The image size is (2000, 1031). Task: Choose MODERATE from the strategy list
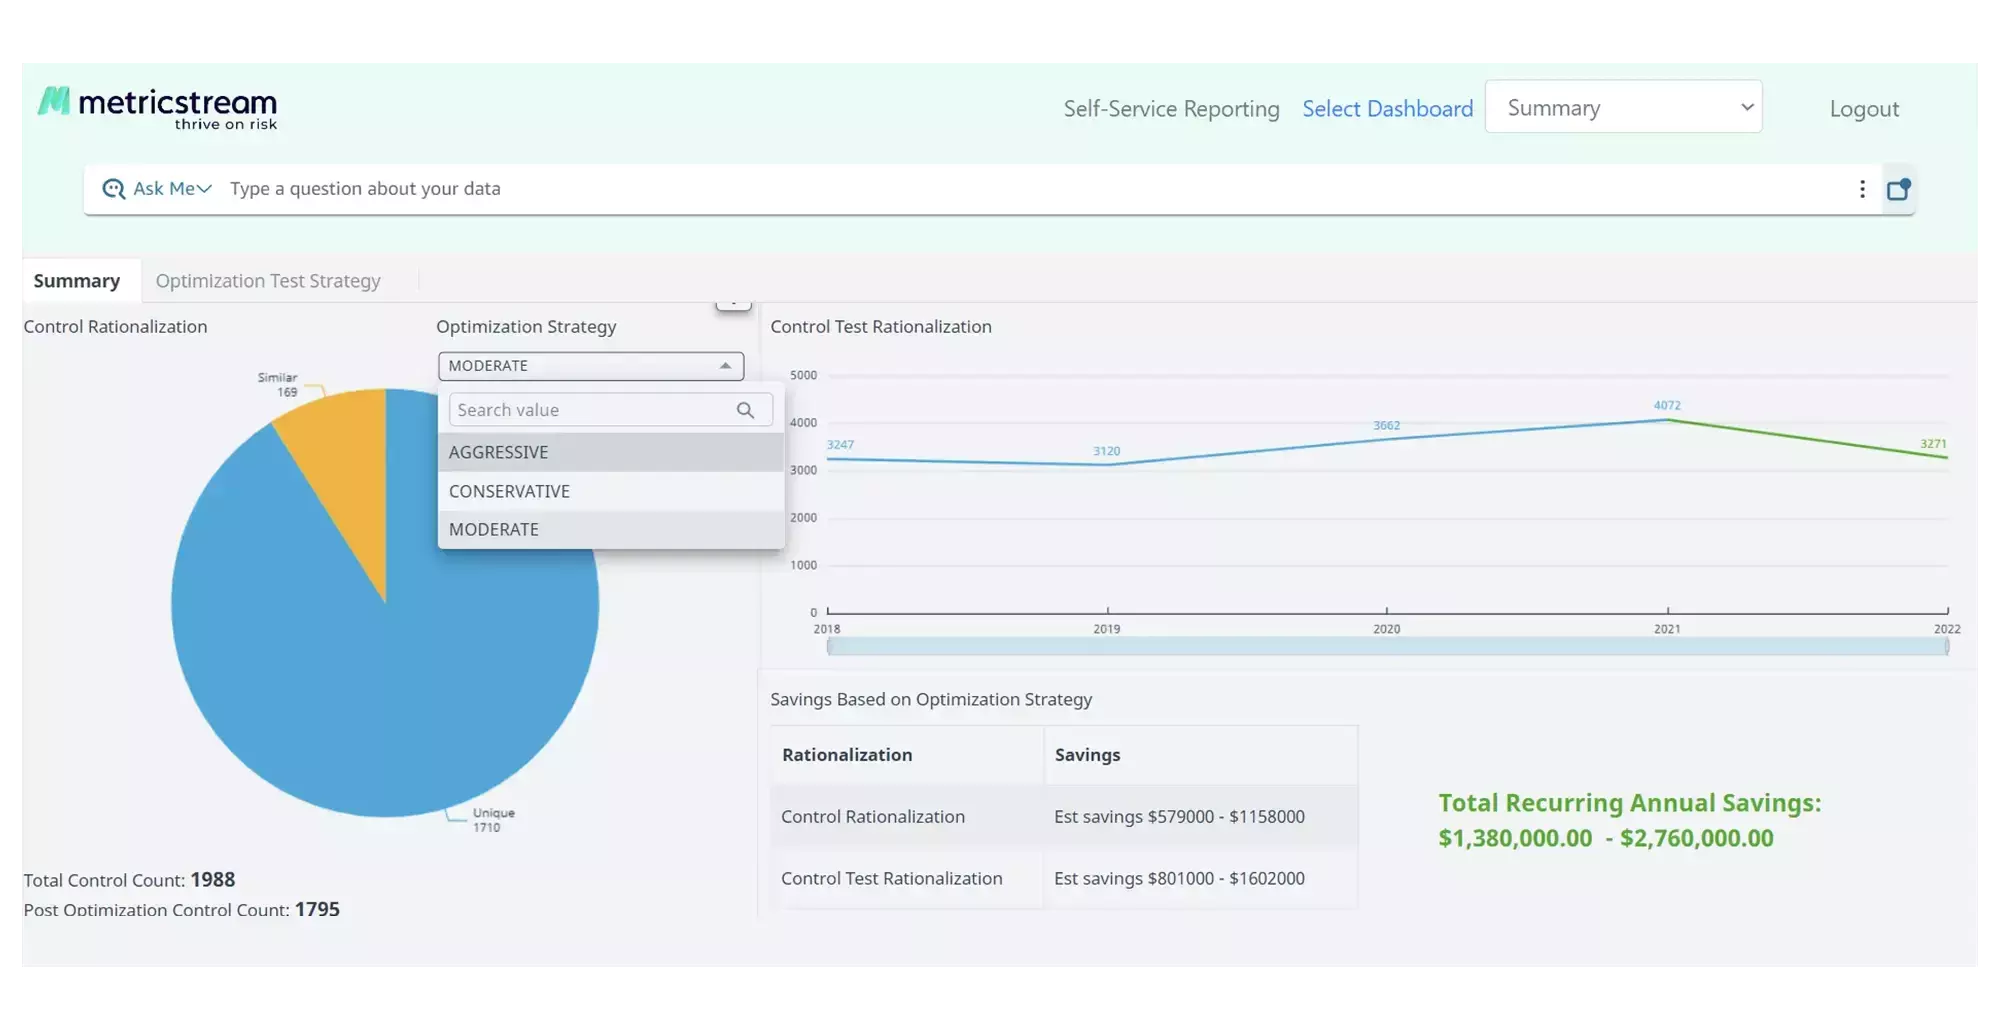[494, 529]
